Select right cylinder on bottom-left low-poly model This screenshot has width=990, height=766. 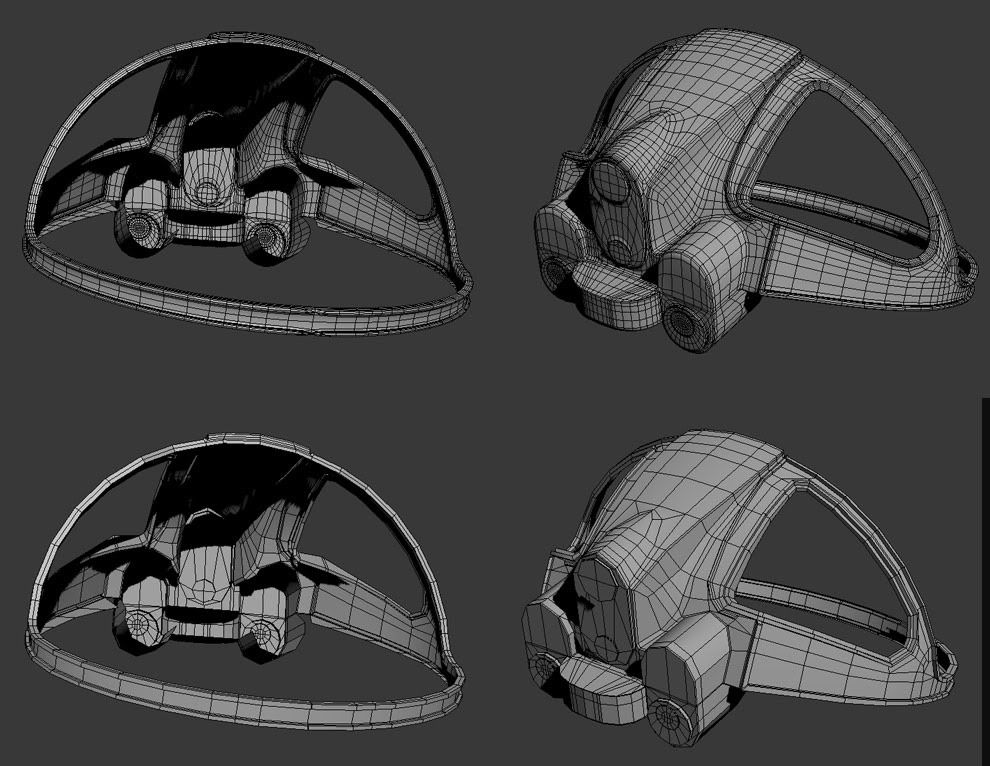click(x=263, y=632)
